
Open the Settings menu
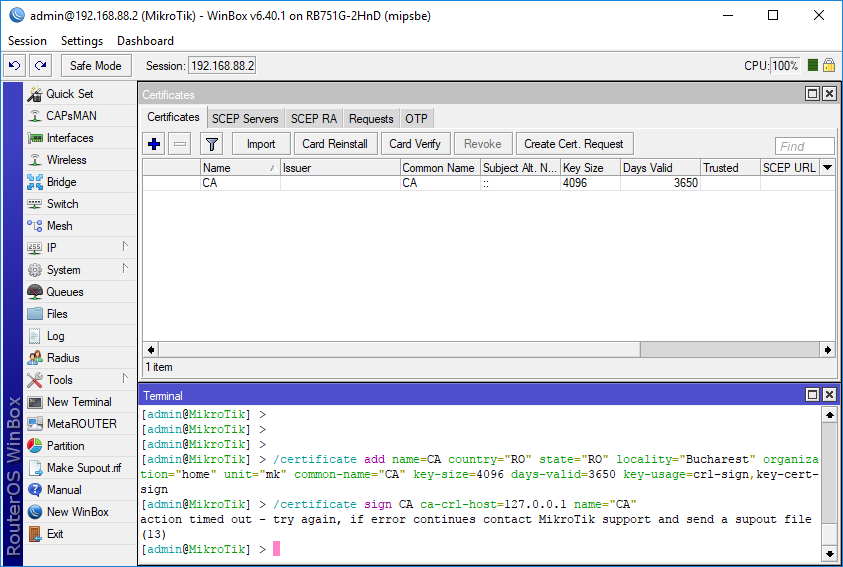(x=81, y=41)
